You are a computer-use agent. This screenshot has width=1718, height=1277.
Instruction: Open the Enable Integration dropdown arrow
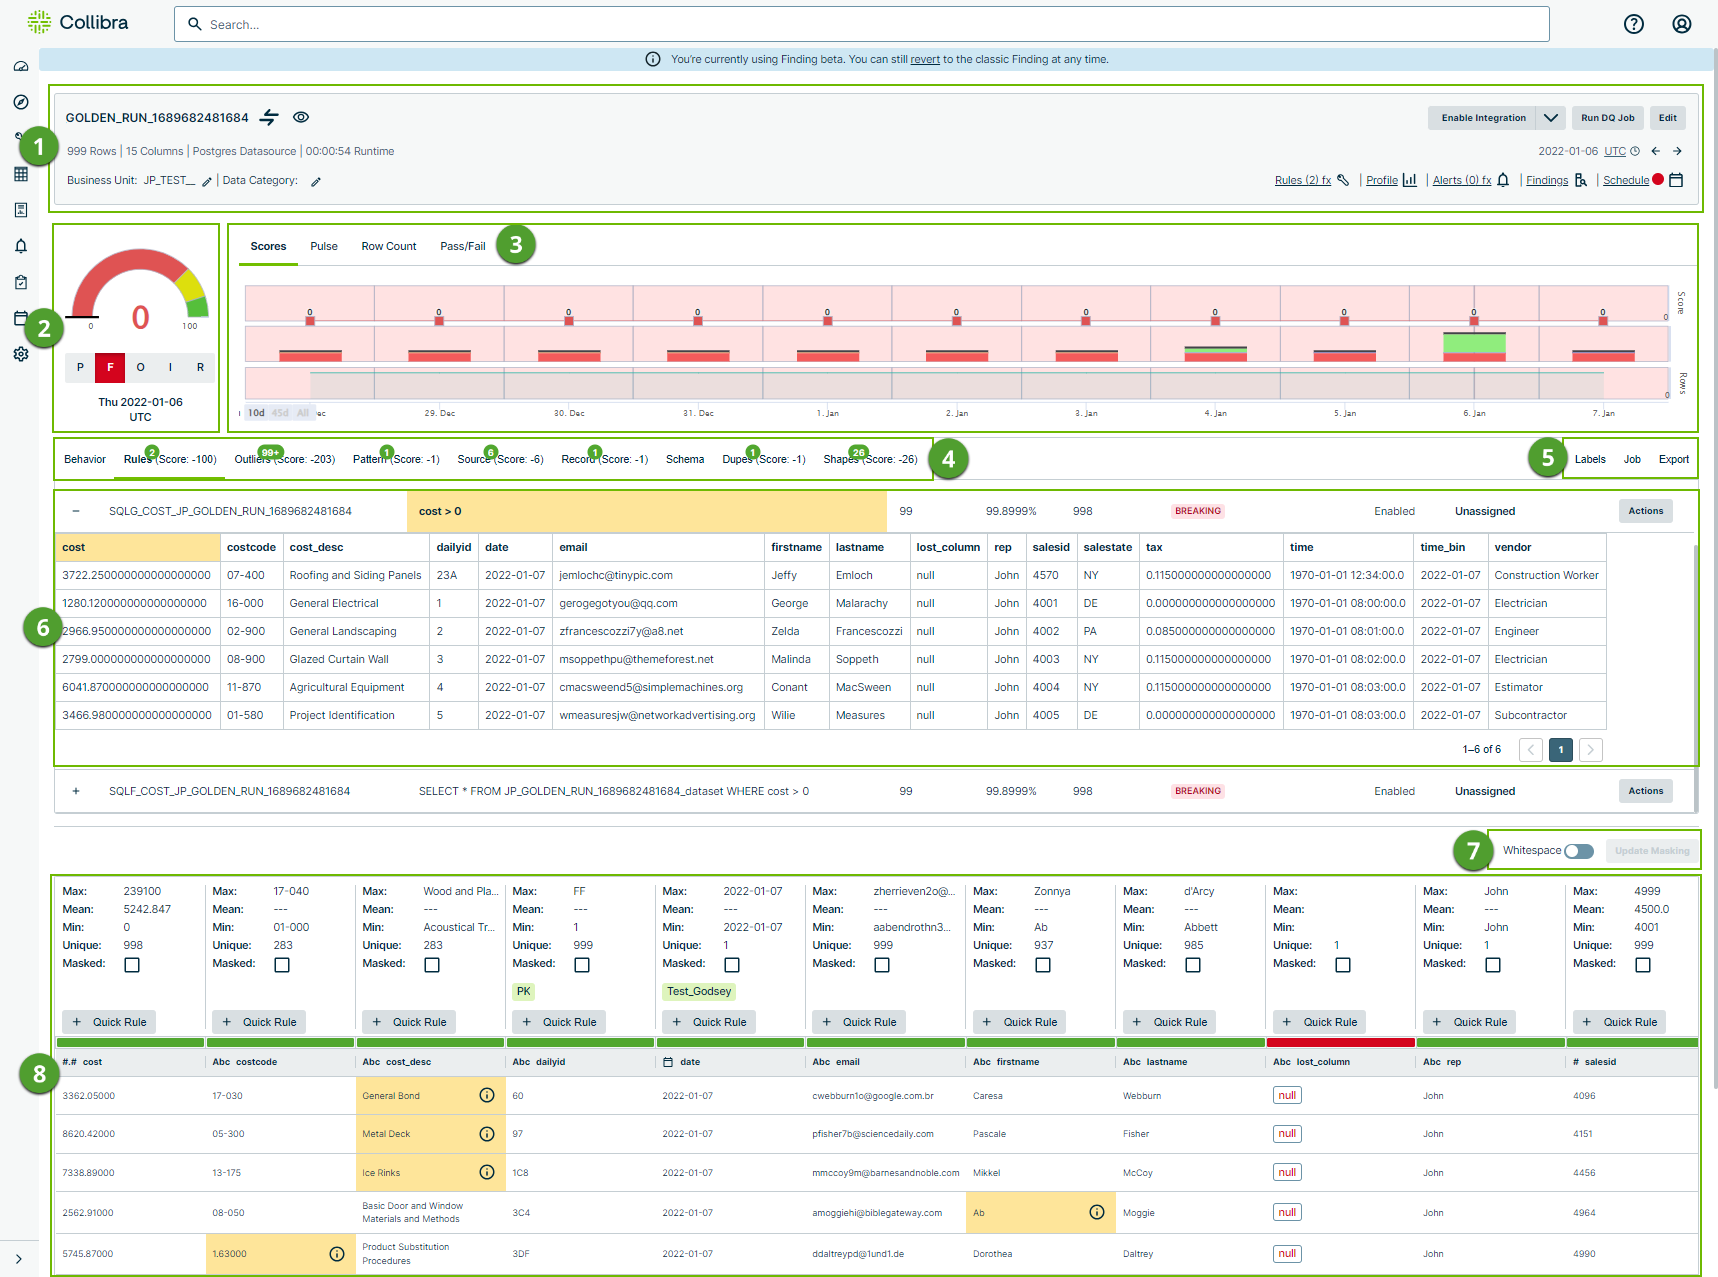click(x=1550, y=118)
